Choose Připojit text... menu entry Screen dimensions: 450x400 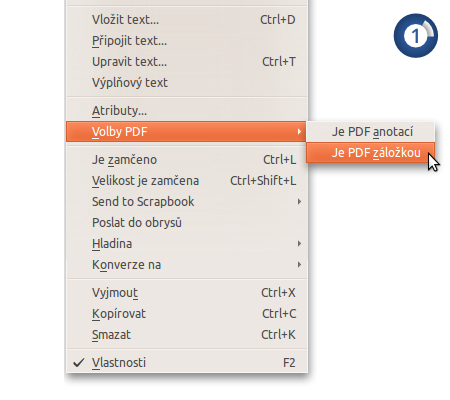click(x=186, y=41)
